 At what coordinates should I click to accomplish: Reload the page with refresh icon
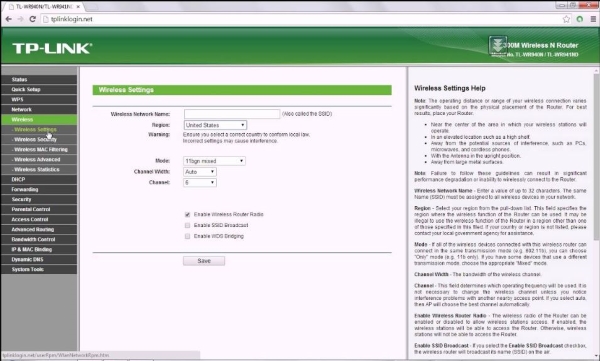pyautogui.click(x=33, y=19)
